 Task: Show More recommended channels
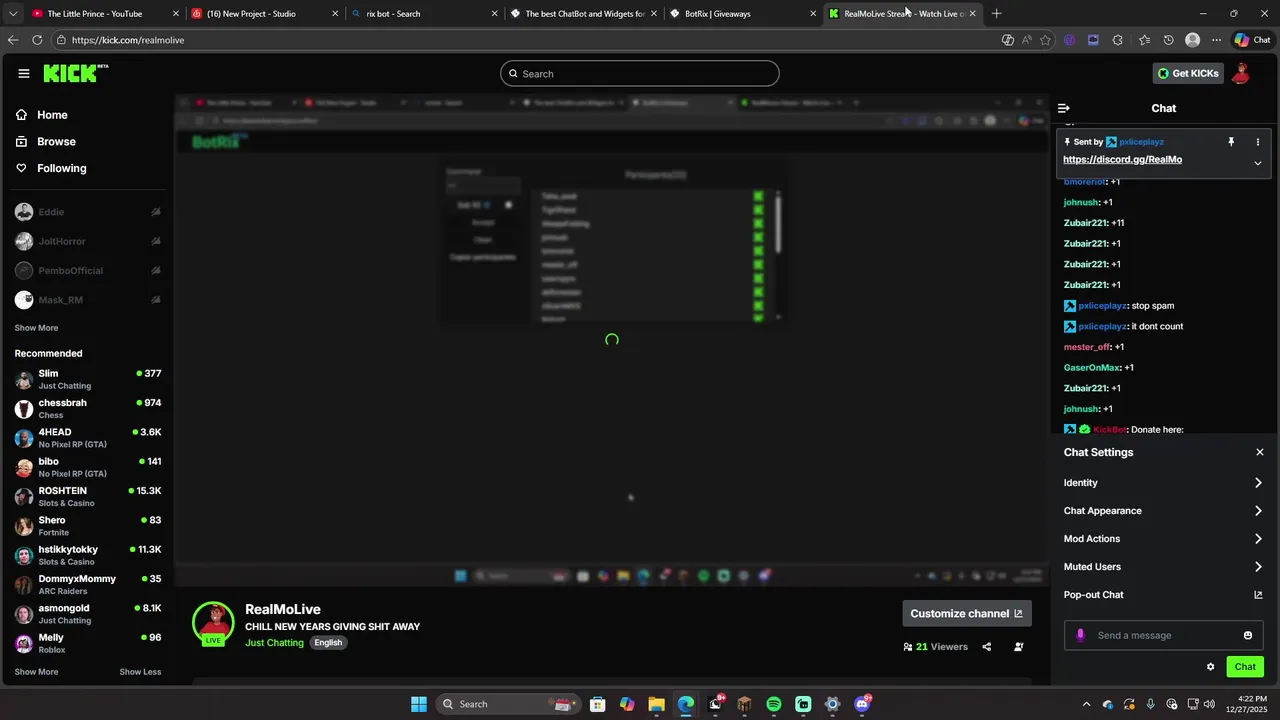click(x=36, y=672)
